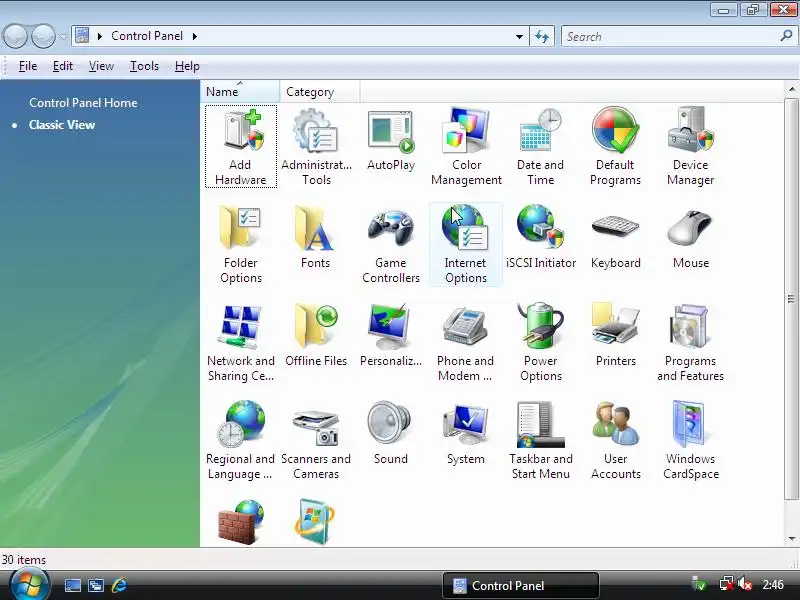Click the taskbar clock
Viewport: 800px width, 600px height.
click(773, 585)
